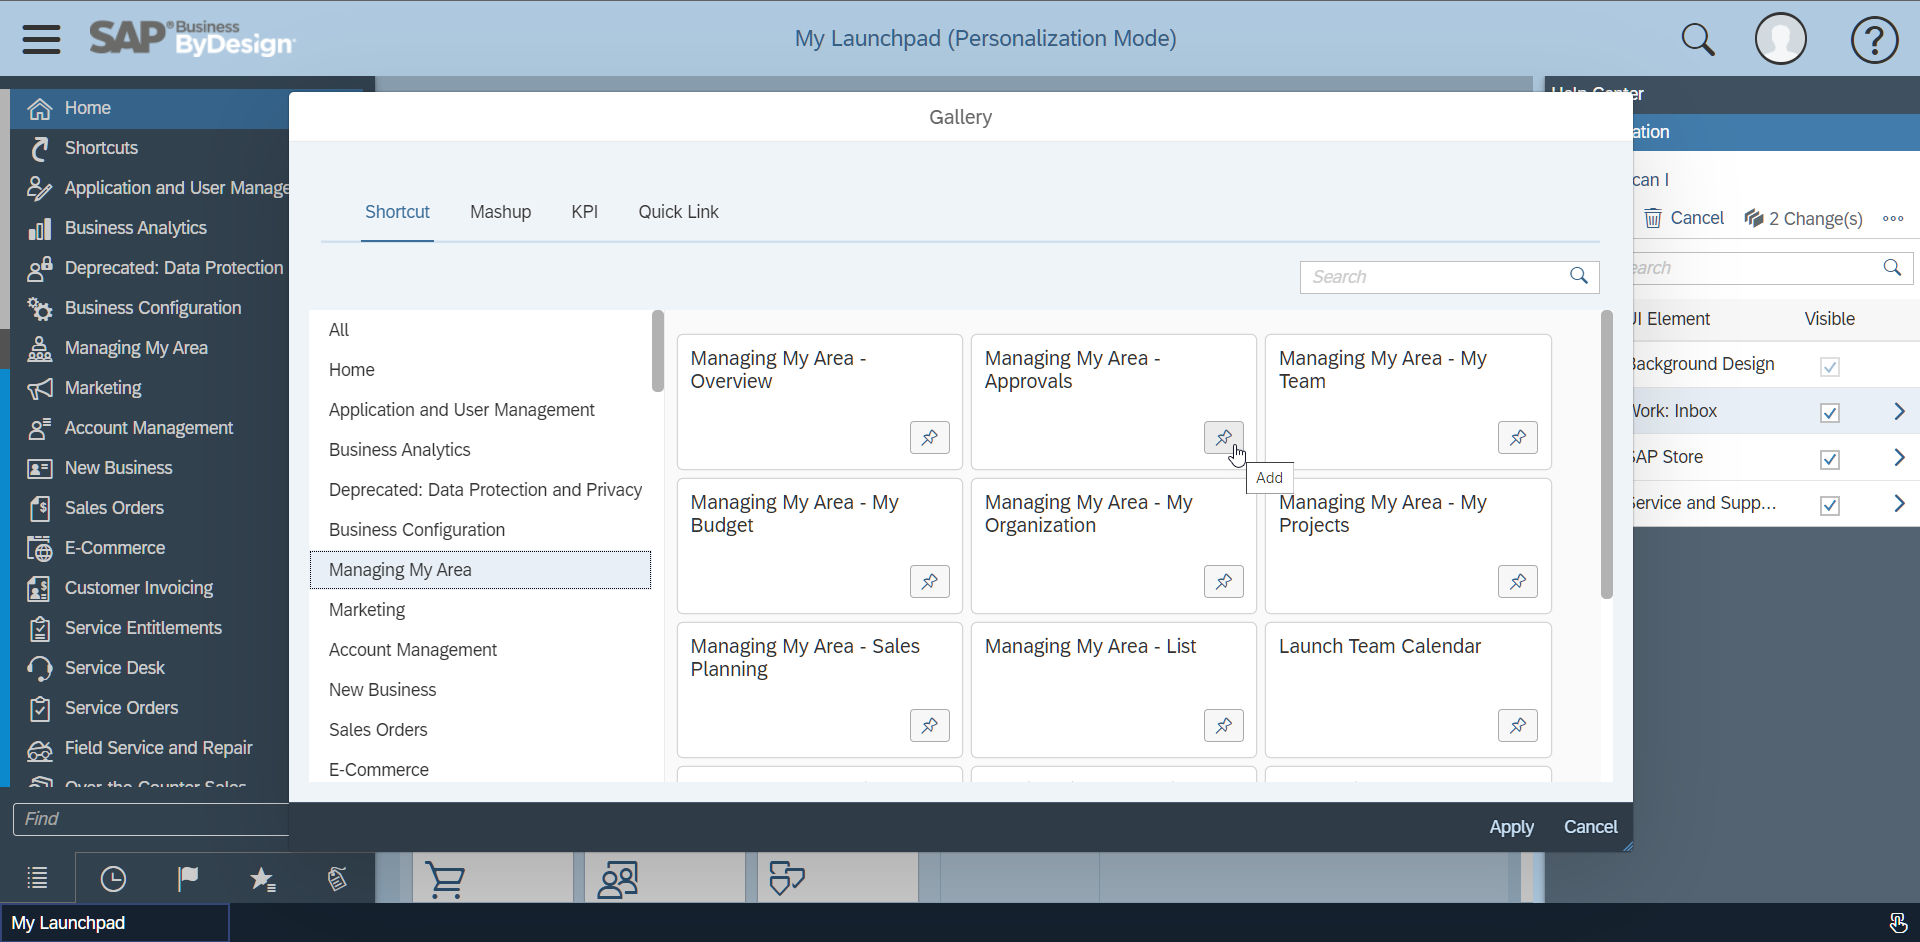Pin Managing My Area - My Projects
Viewport: 1920px width, 942px height.
1518,581
